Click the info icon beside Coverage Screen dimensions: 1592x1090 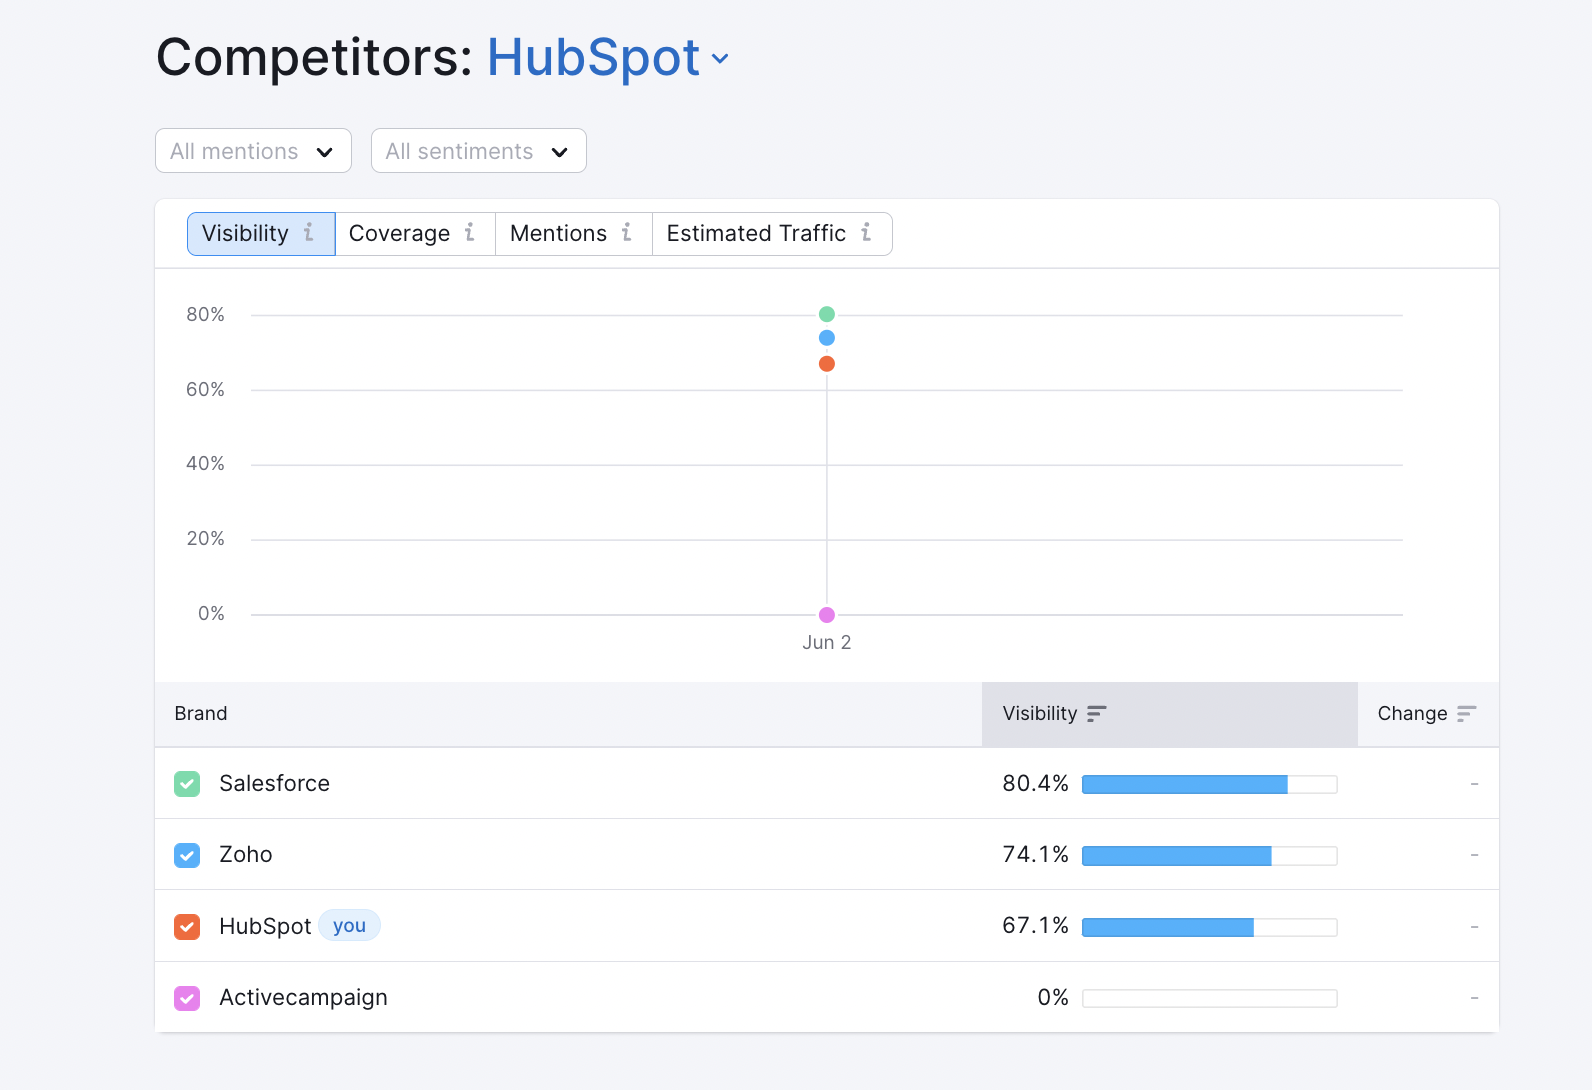tap(469, 233)
